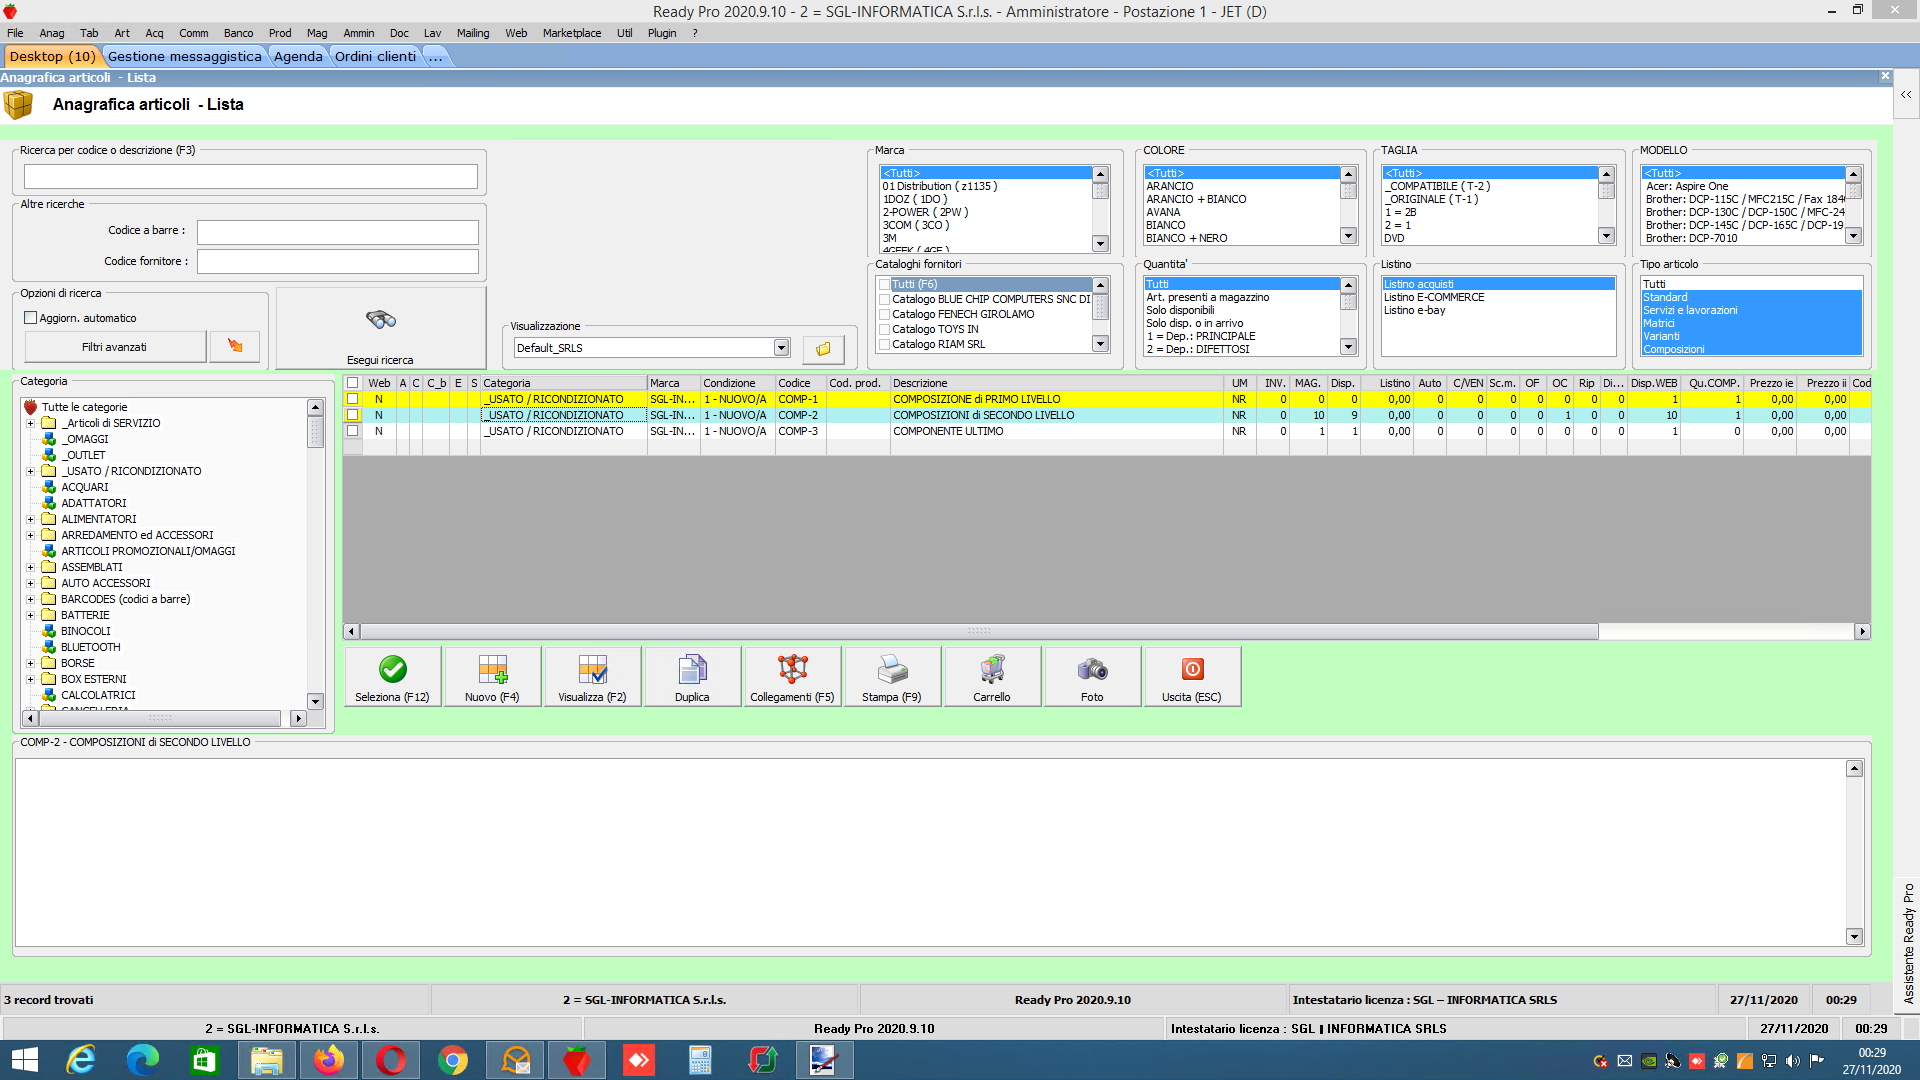Open the Anag menu

click(52, 33)
